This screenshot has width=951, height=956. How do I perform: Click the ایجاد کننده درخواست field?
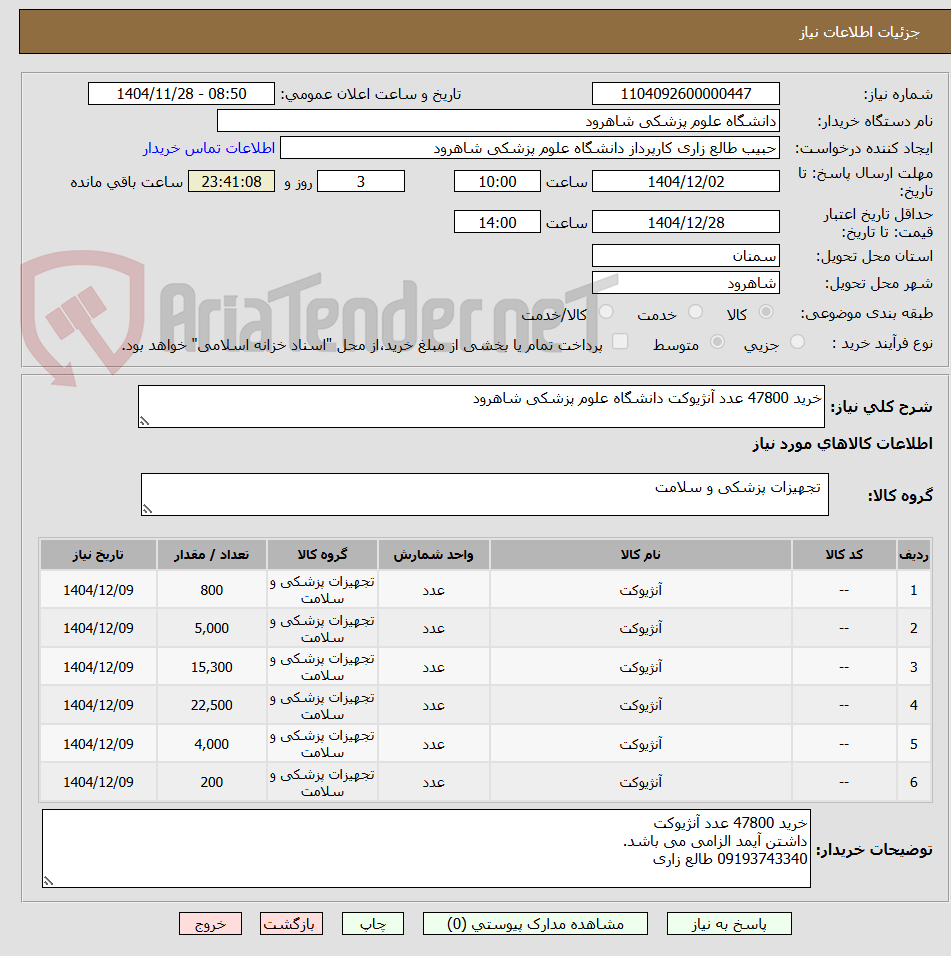point(530,148)
